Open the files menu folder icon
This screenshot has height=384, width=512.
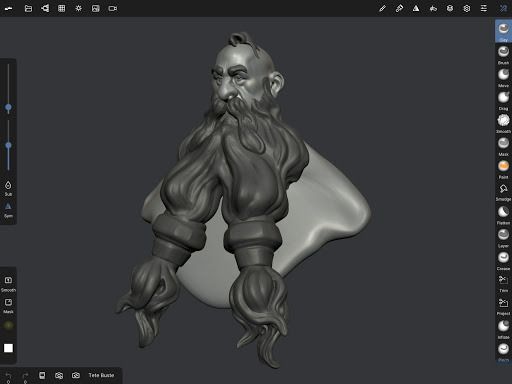click(x=28, y=8)
